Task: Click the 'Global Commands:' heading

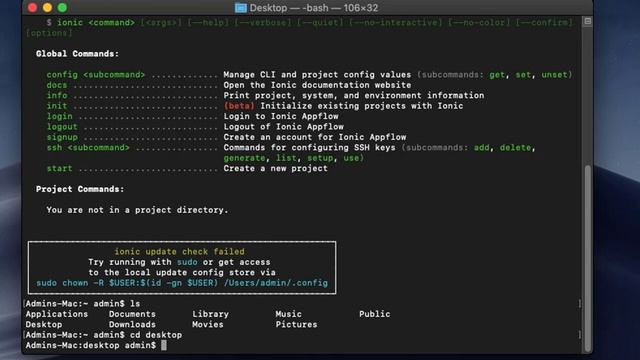Action: click(77, 54)
